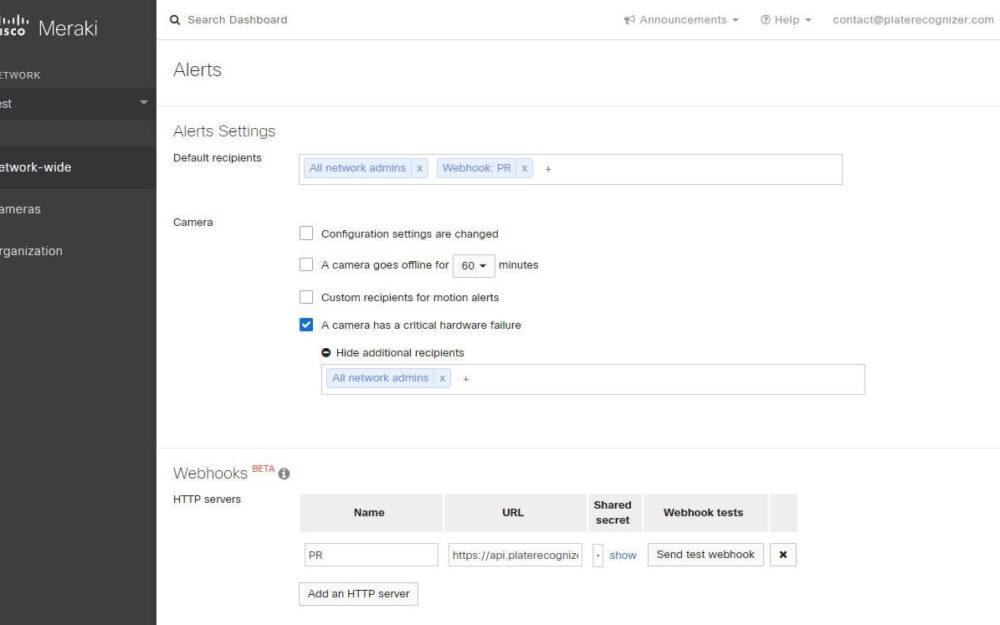The image size is (1000, 625).
Task: Go to Cameras in the sidebar
Action: [x=20, y=209]
